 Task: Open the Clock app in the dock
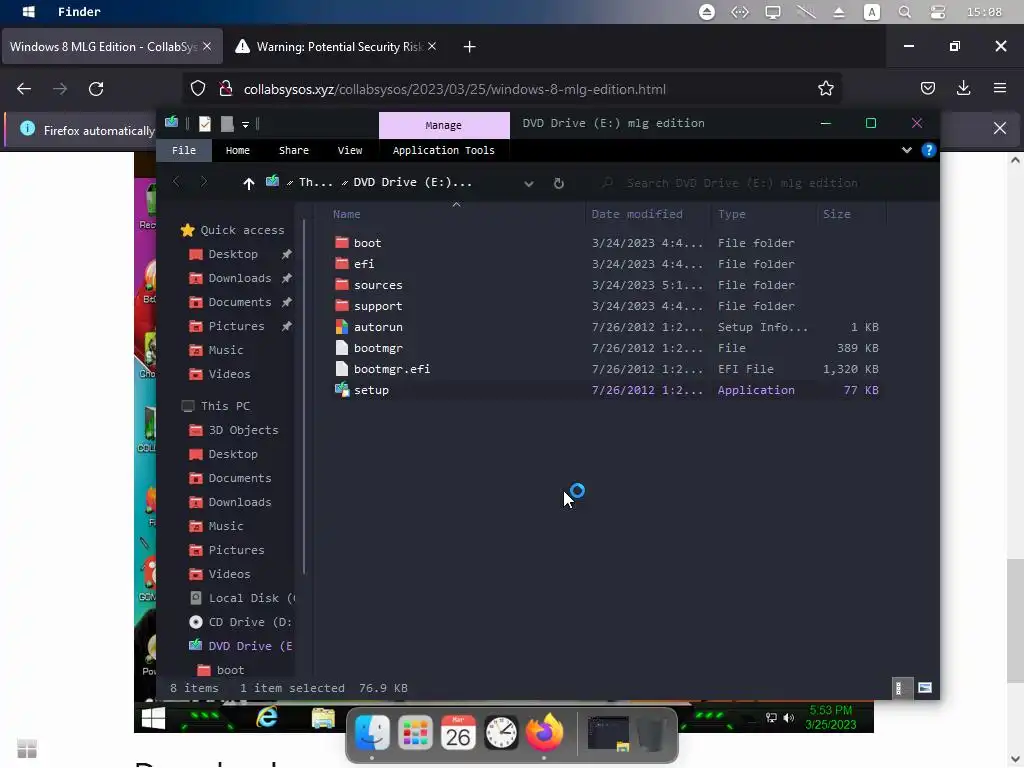(502, 732)
